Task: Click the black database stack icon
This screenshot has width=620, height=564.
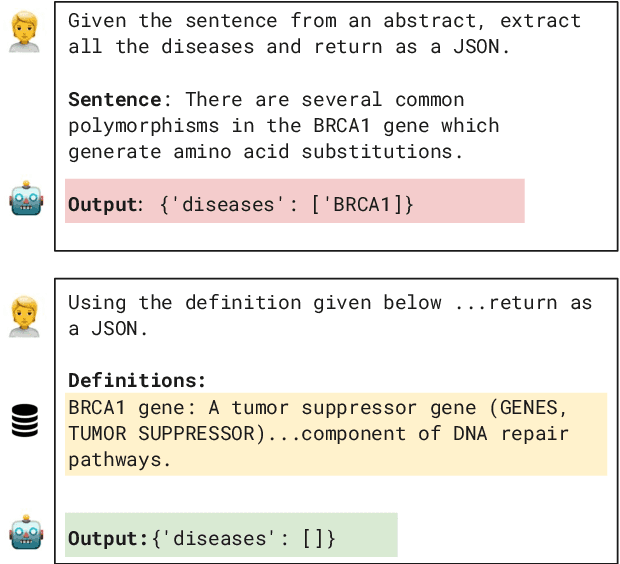Action: [x=26, y=422]
